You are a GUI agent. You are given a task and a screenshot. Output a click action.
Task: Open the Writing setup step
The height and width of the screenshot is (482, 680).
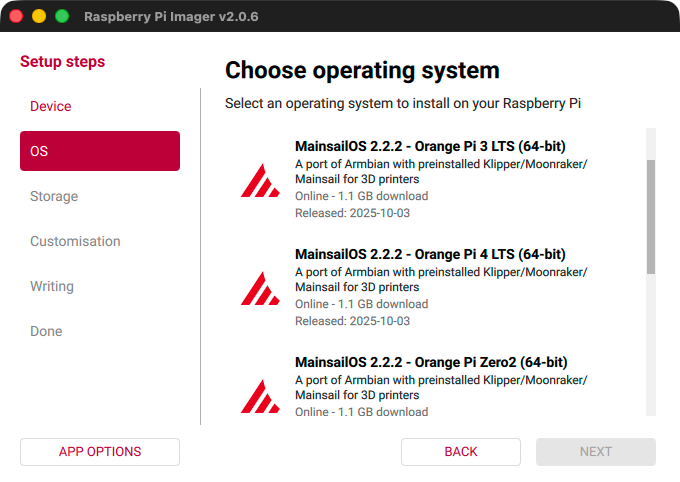pyautogui.click(x=100, y=286)
